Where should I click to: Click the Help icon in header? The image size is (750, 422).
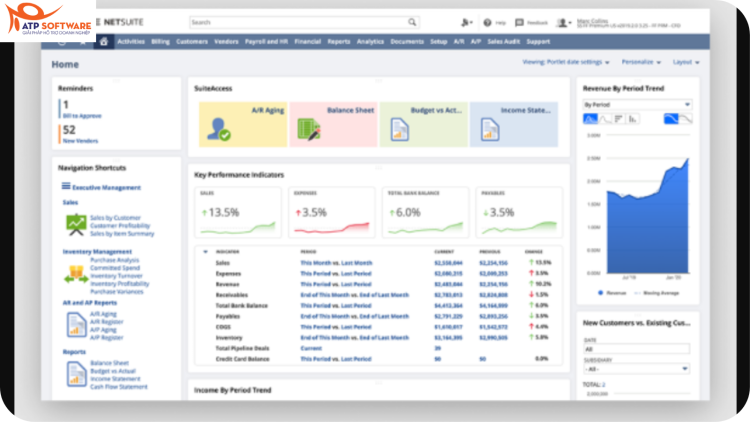(x=487, y=22)
